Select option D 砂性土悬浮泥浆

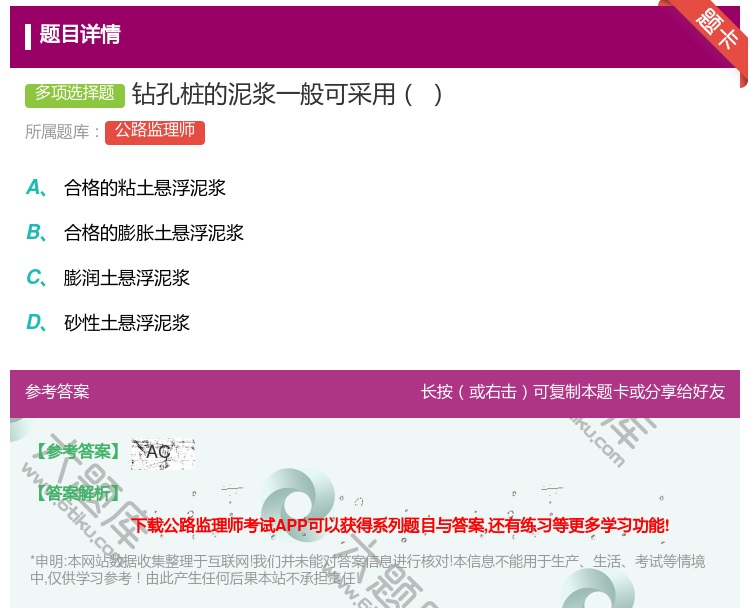pos(127,323)
